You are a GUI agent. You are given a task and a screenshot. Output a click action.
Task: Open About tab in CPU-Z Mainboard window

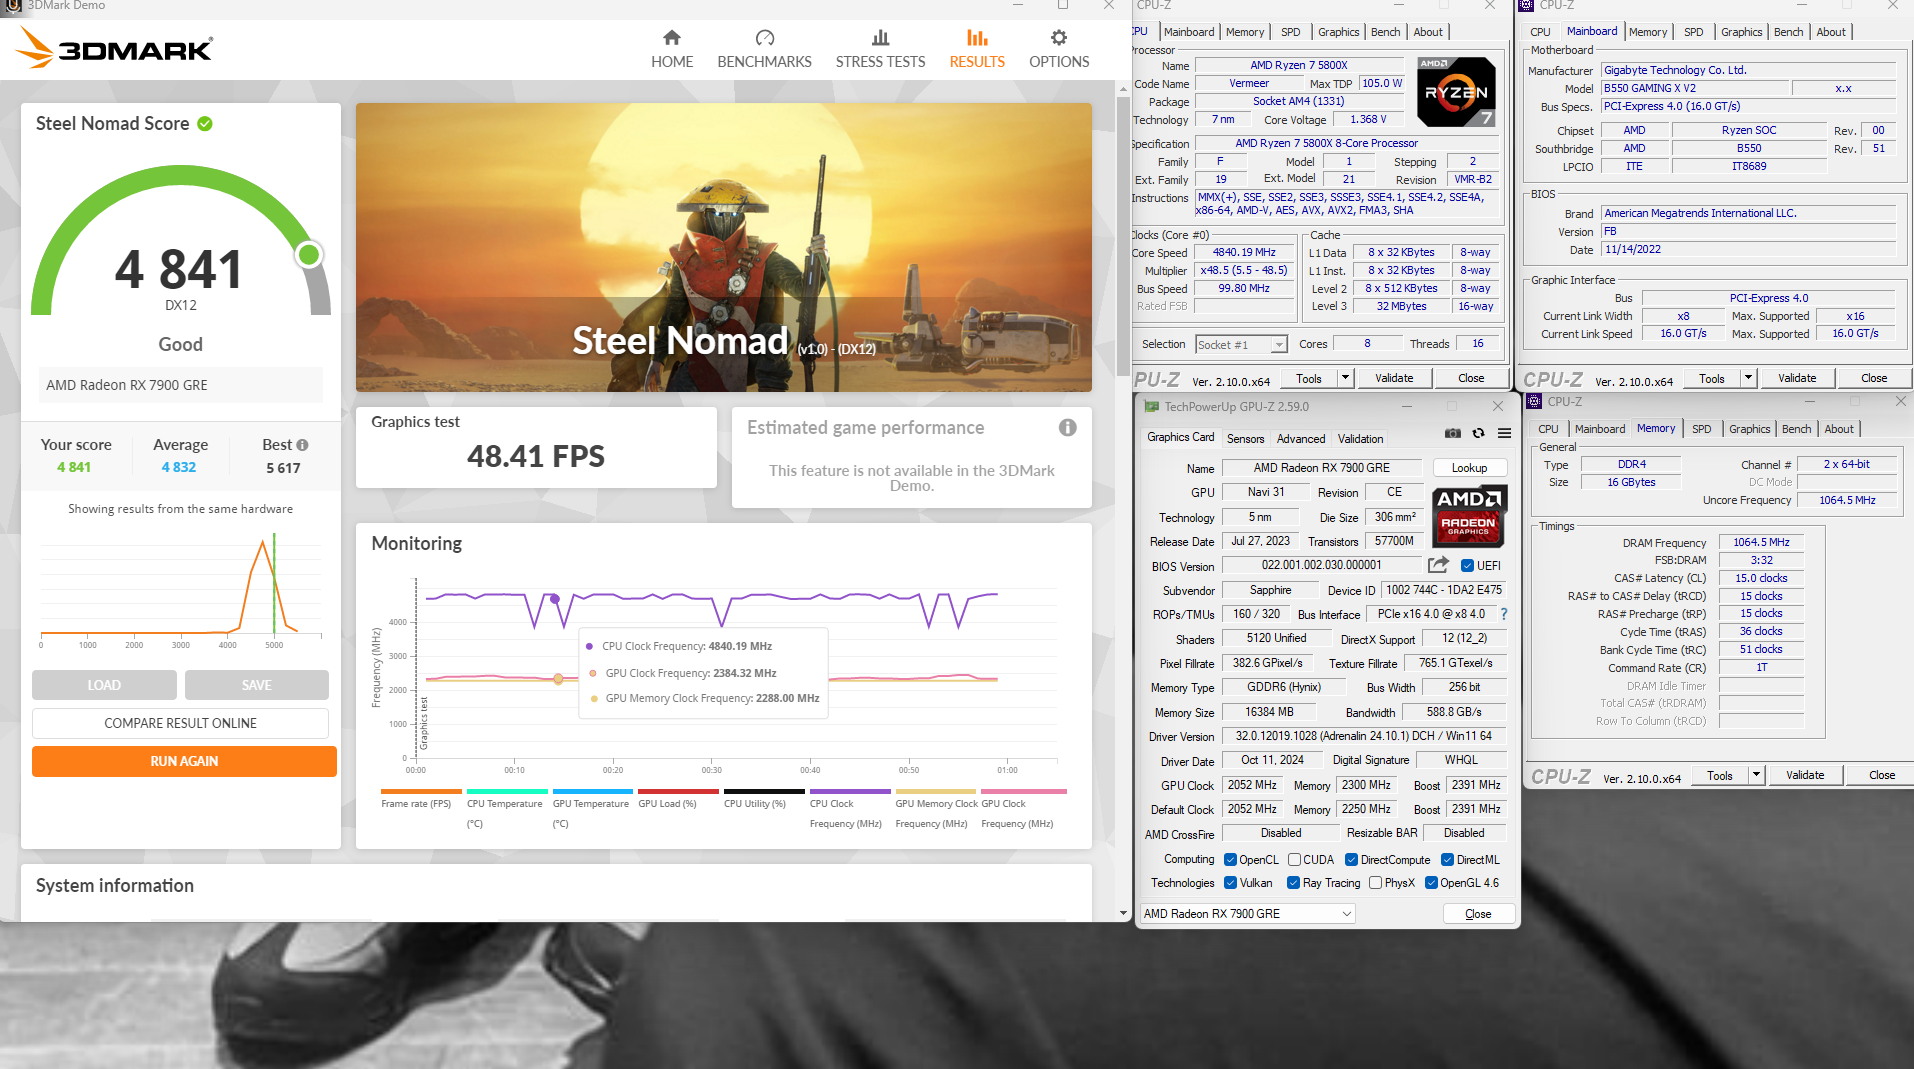coord(1830,32)
